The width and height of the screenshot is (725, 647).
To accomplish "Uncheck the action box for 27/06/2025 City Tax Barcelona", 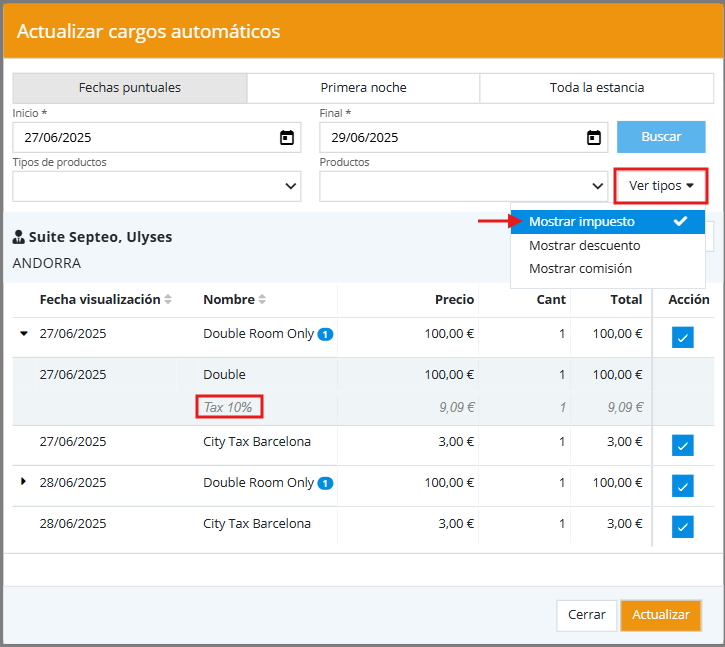I will (x=683, y=445).
